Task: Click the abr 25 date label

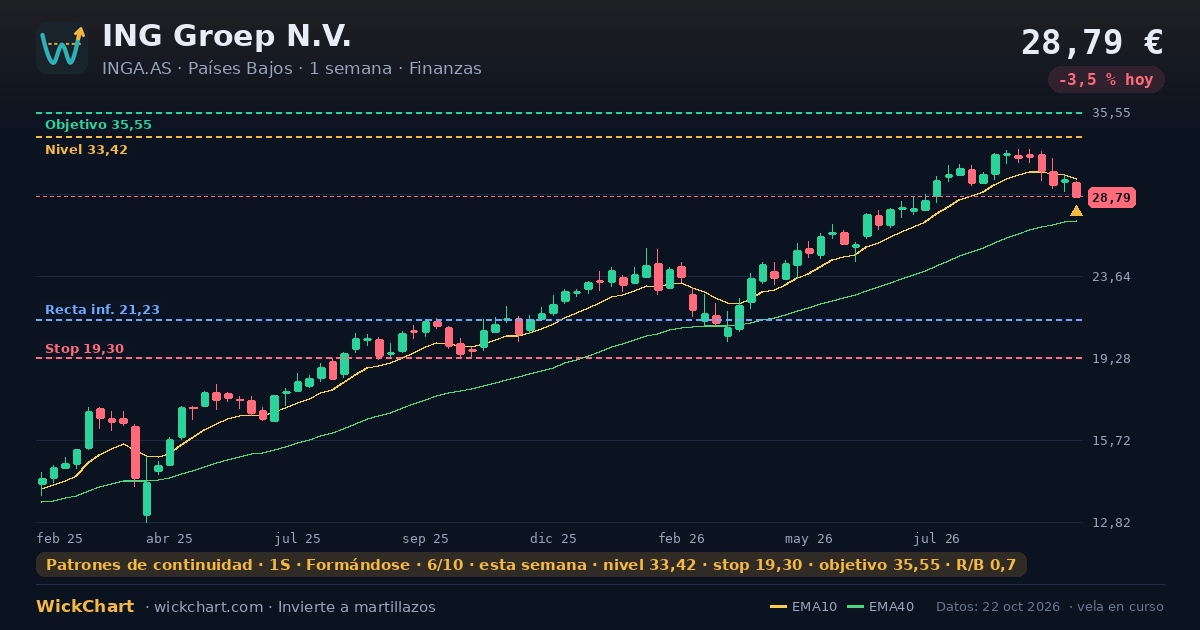Action: tap(169, 538)
